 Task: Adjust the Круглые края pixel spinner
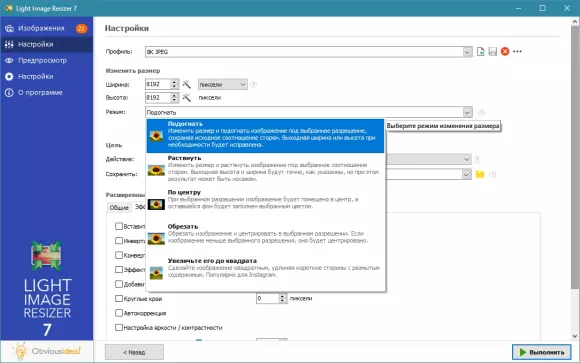(283, 298)
